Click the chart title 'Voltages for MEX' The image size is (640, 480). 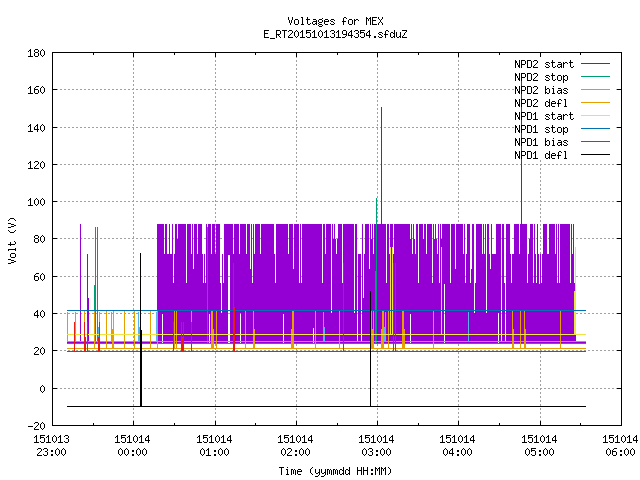coord(335,21)
